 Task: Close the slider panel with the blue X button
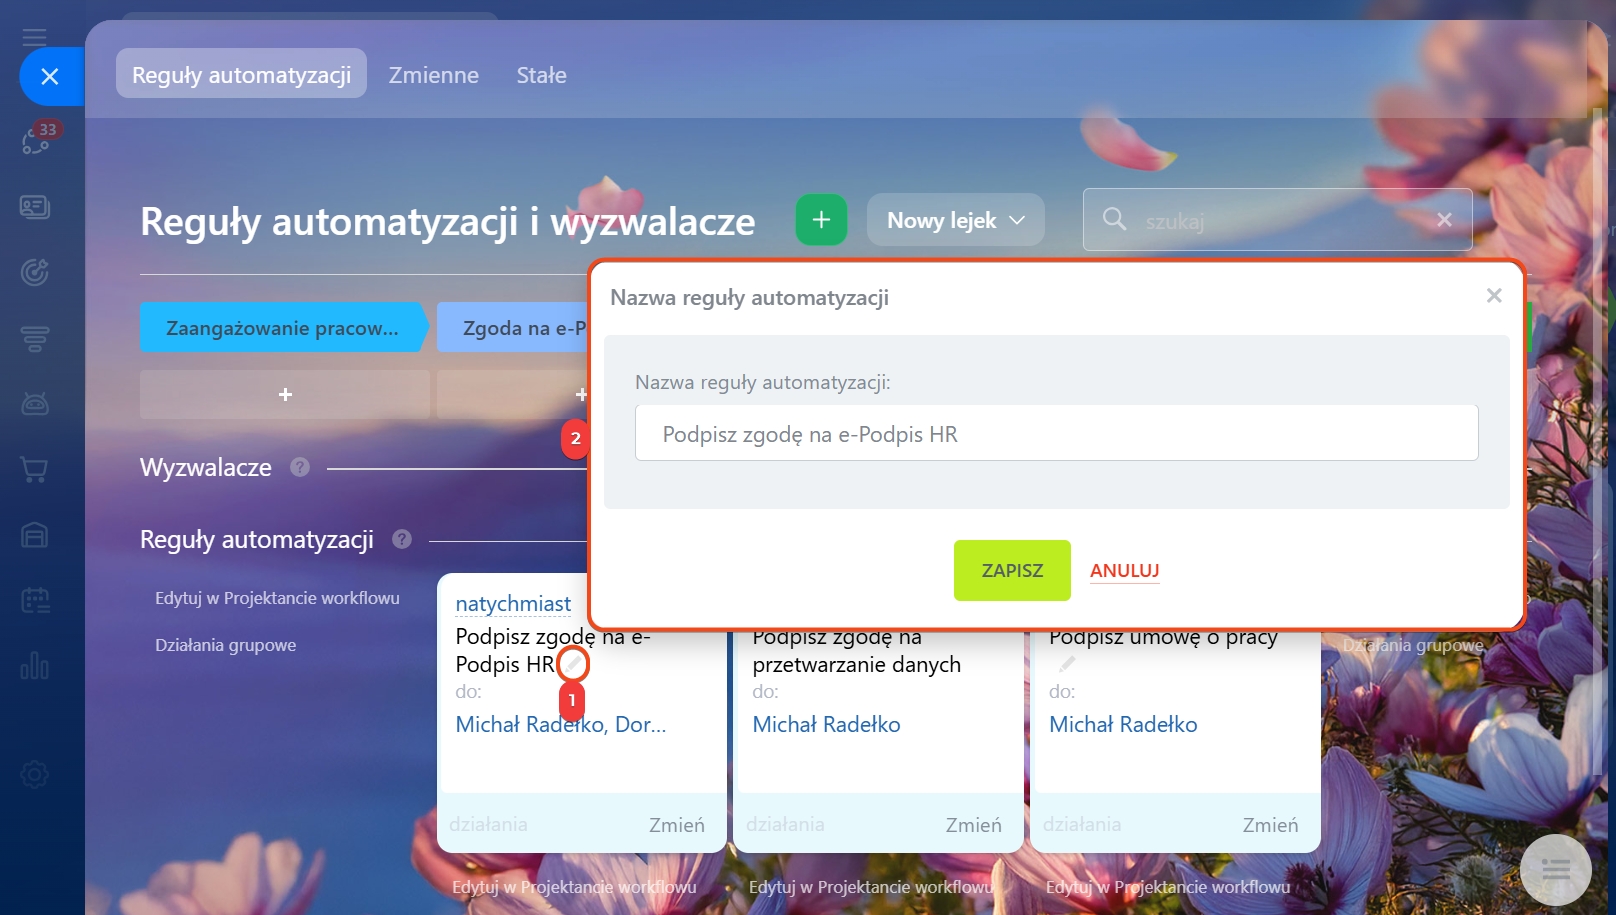(50, 76)
